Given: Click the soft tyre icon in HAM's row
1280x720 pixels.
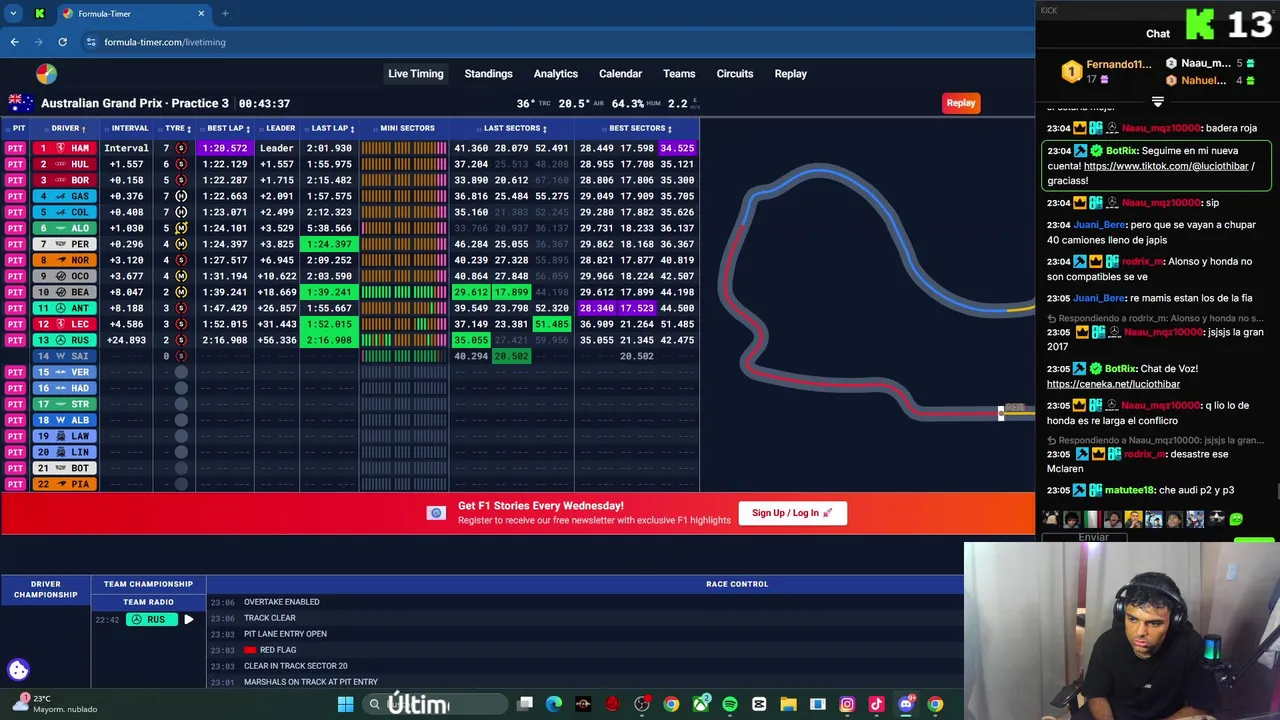Looking at the screenshot, I should pyautogui.click(x=181, y=148).
